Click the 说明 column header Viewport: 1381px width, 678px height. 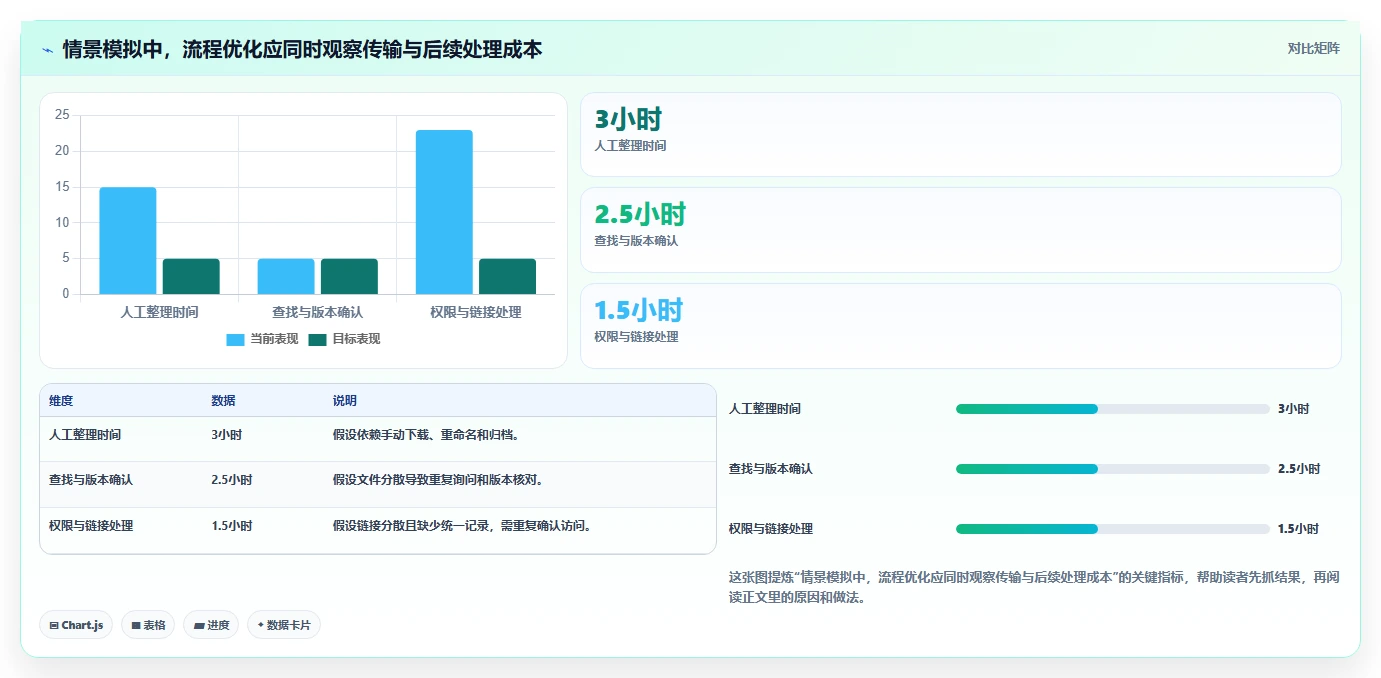[x=345, y=401]
